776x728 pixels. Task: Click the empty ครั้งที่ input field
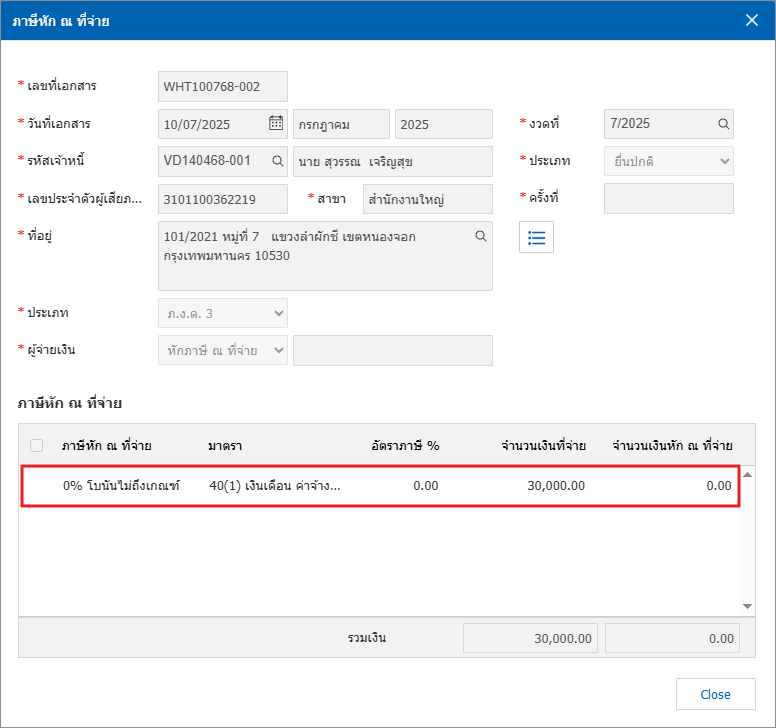point(668,199)
